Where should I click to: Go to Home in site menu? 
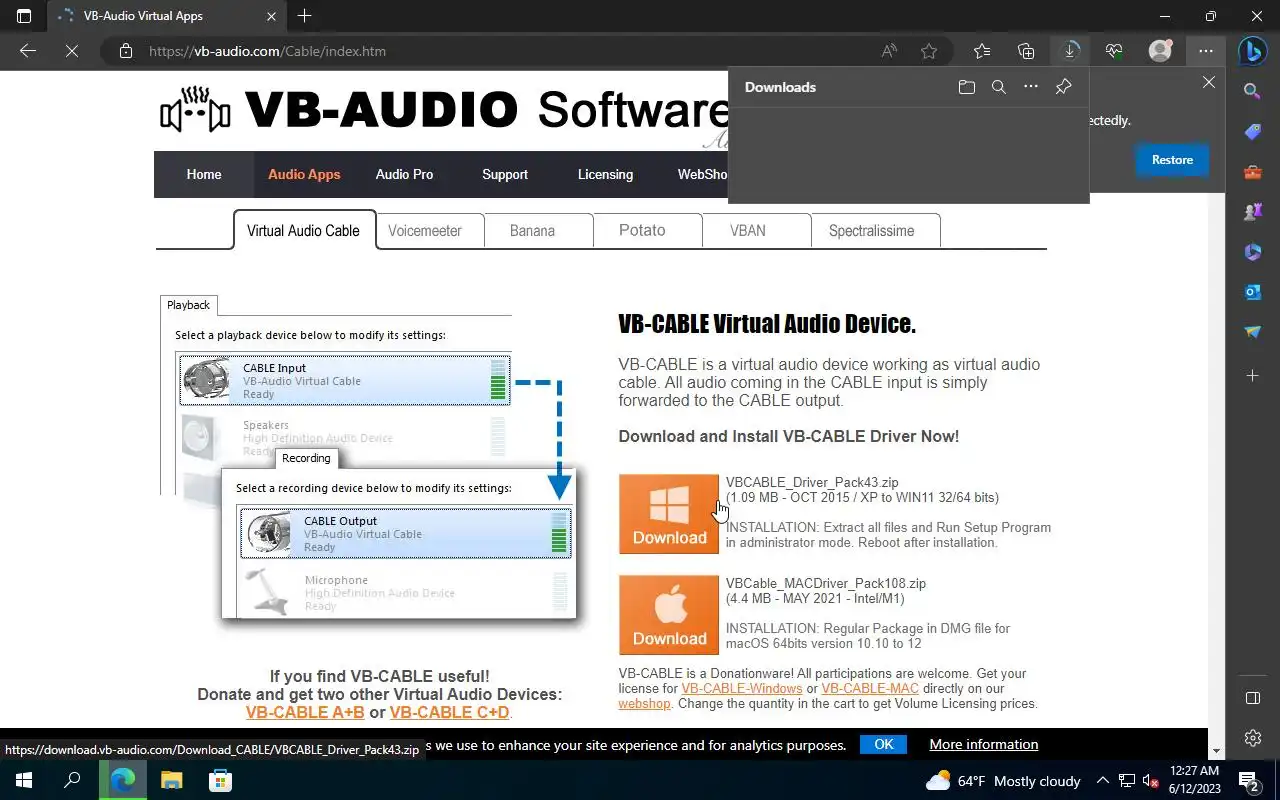204,174
